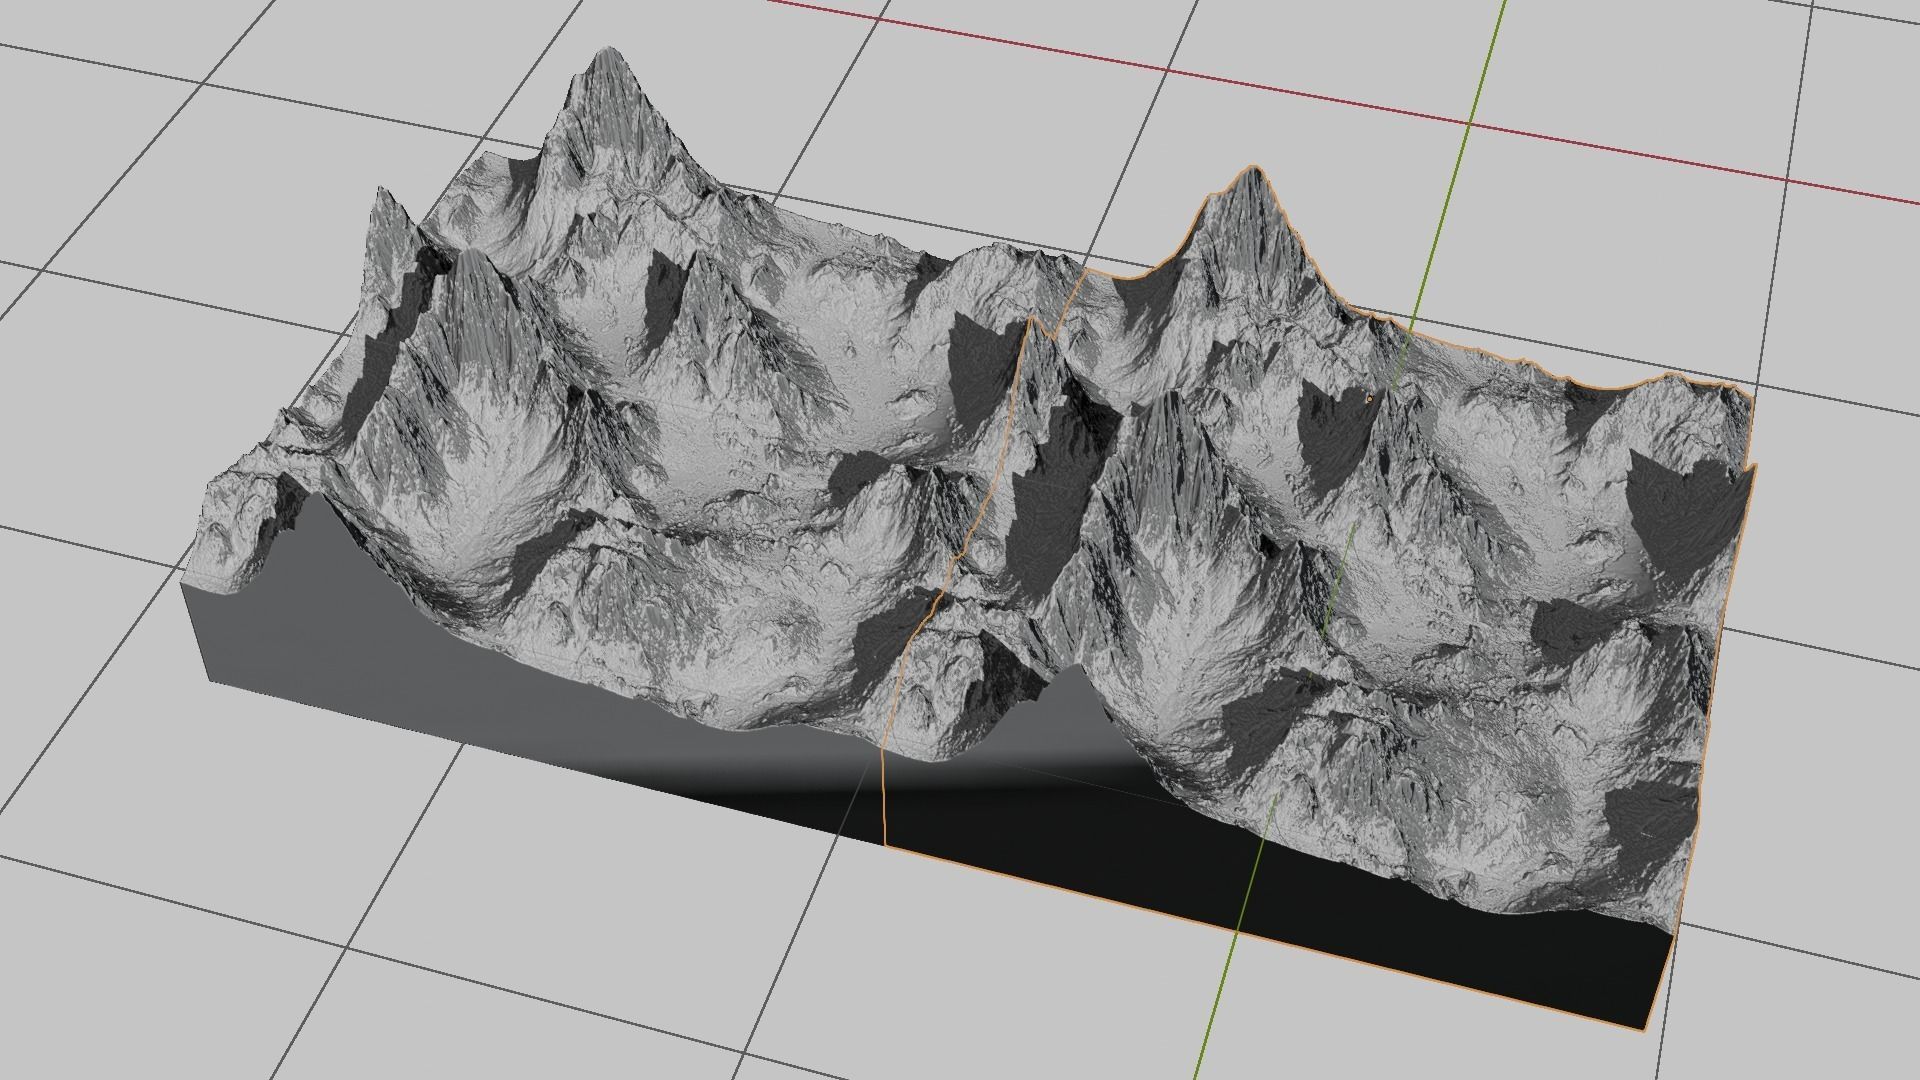
Task: Click the orange origin dot on selected terrain
Action: tap(1370, 398)
